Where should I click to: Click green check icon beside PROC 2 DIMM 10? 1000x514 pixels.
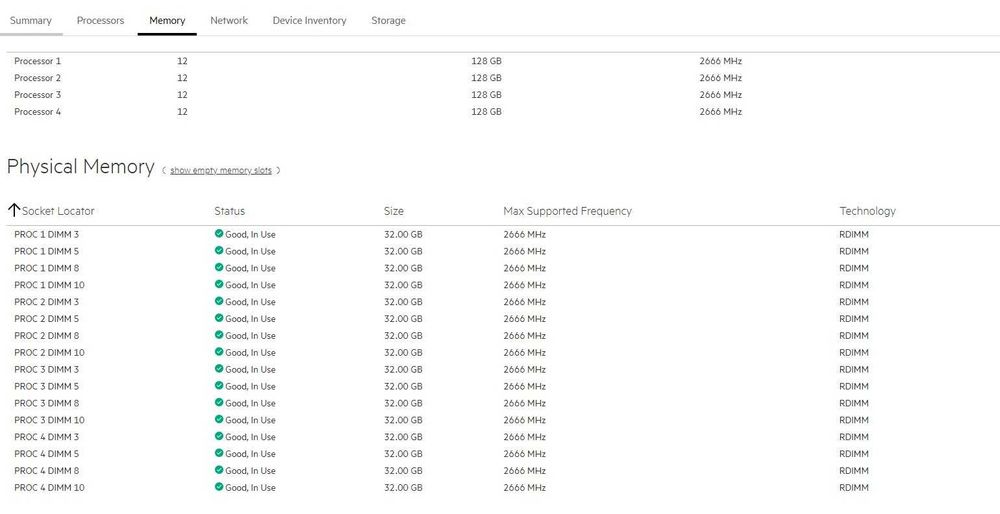coord(219,352)
